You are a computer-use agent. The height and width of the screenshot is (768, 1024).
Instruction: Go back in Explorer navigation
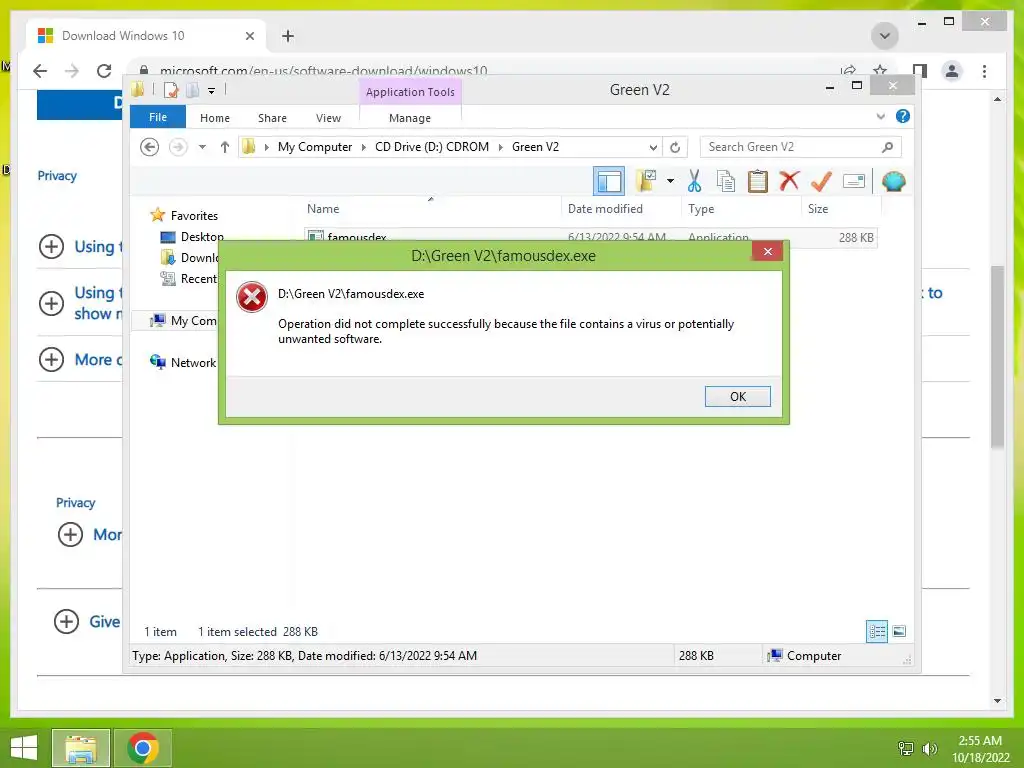click(x=150, y=147)
